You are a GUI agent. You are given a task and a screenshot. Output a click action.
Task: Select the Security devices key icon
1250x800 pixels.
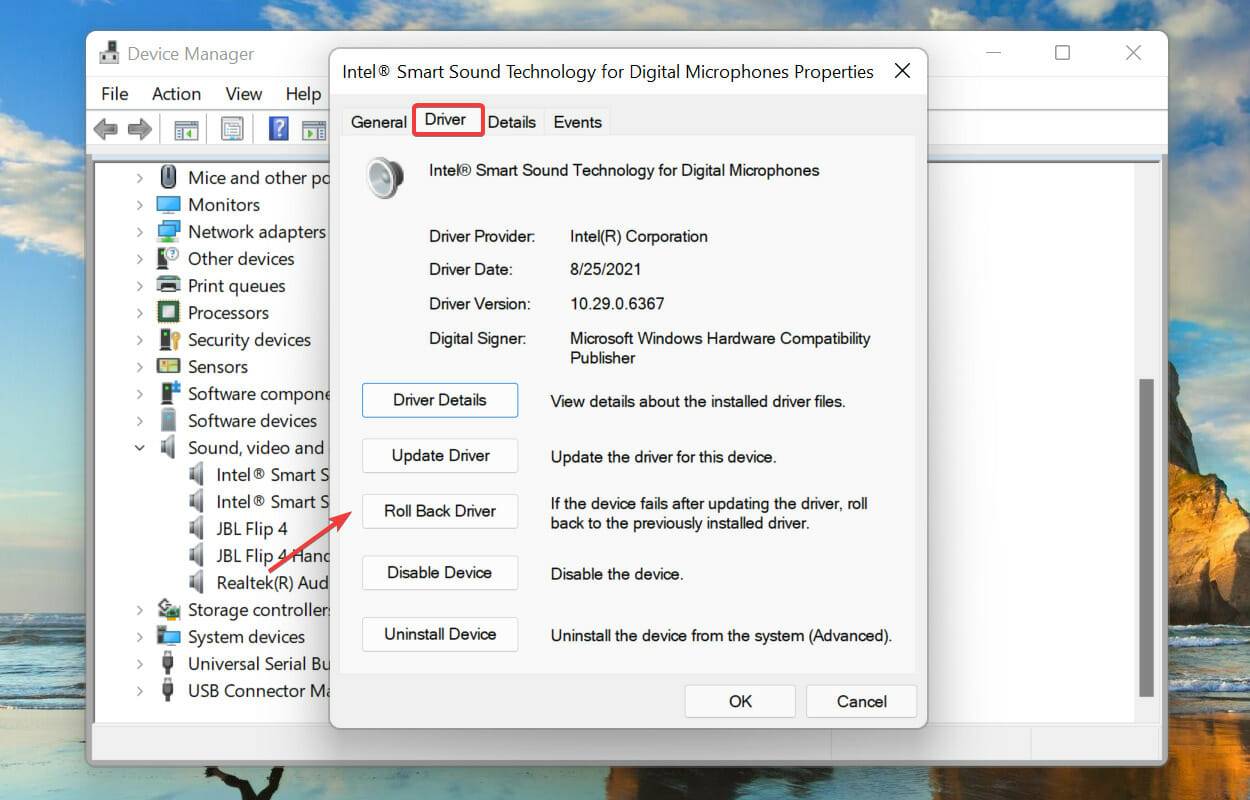pyautogui.click(x=168, y=339)
